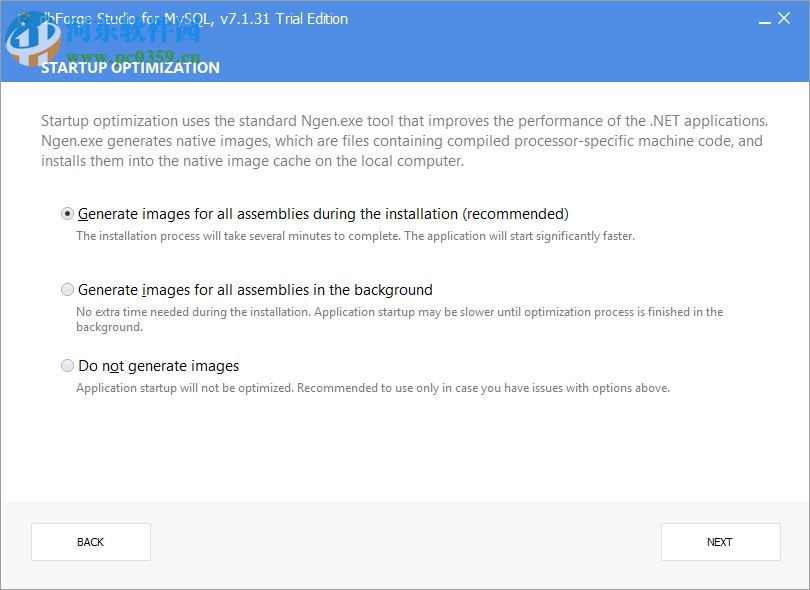Select the radio button for generating images during installation
810x590 pixels.
tap(68, 214)
